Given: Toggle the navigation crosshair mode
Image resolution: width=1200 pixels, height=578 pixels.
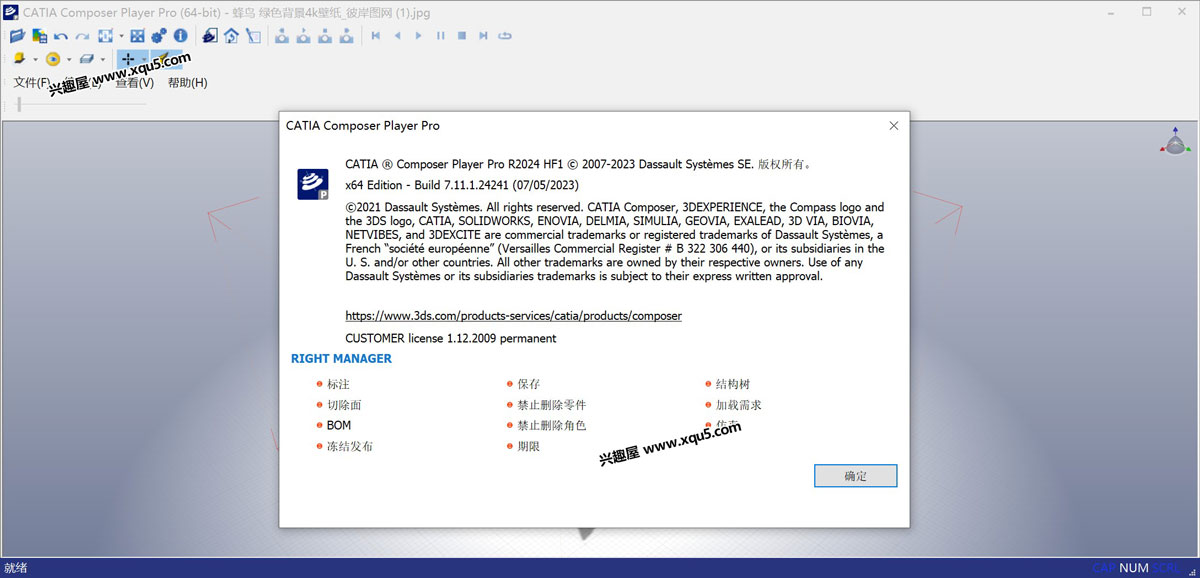Looking at the screenshot, I should click(x=128, y=59).
